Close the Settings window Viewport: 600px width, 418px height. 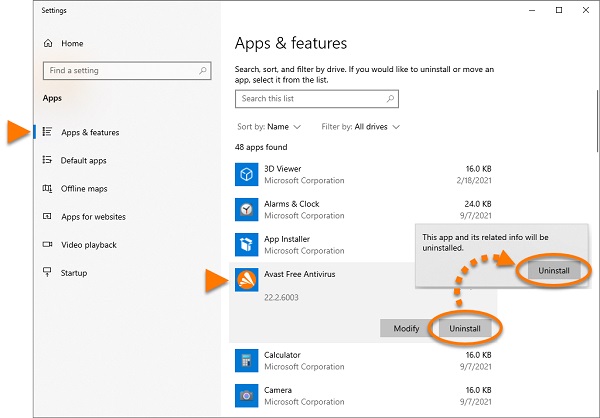[585, 10]
